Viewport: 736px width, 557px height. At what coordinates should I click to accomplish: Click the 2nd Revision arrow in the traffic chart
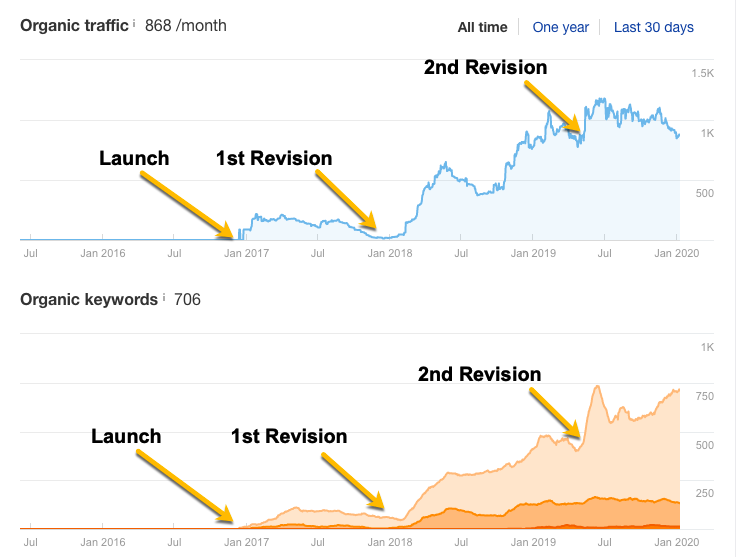(x=552, y=105)
